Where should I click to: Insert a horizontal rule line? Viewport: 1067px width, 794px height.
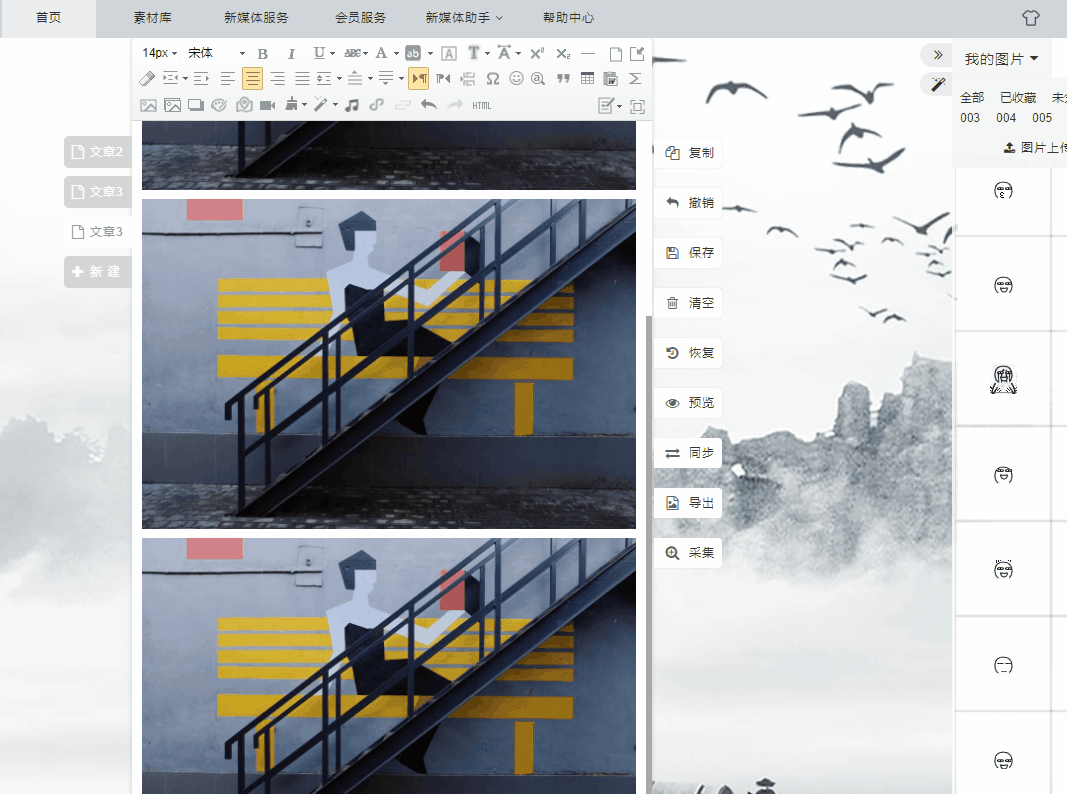589,54
